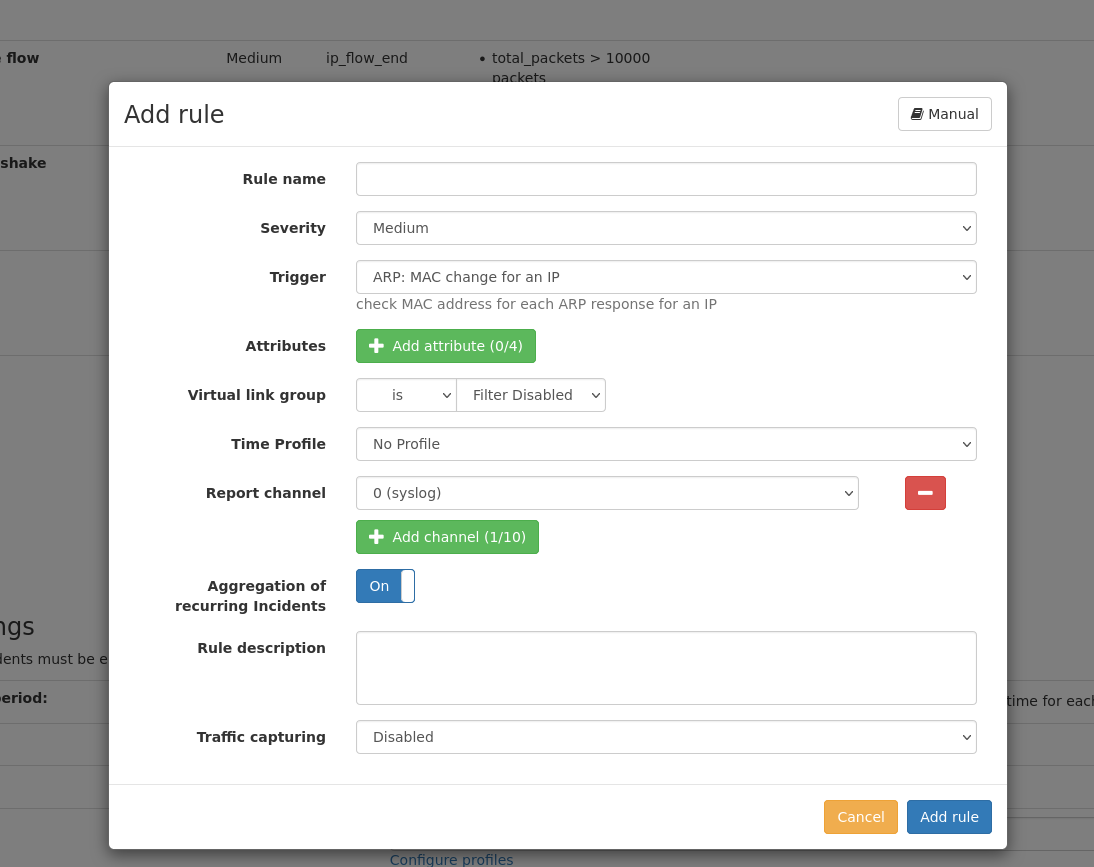Viewport: 1094px width, 867px height.
Task: Open the Time Profile dropdown
Action: [666, 444]
